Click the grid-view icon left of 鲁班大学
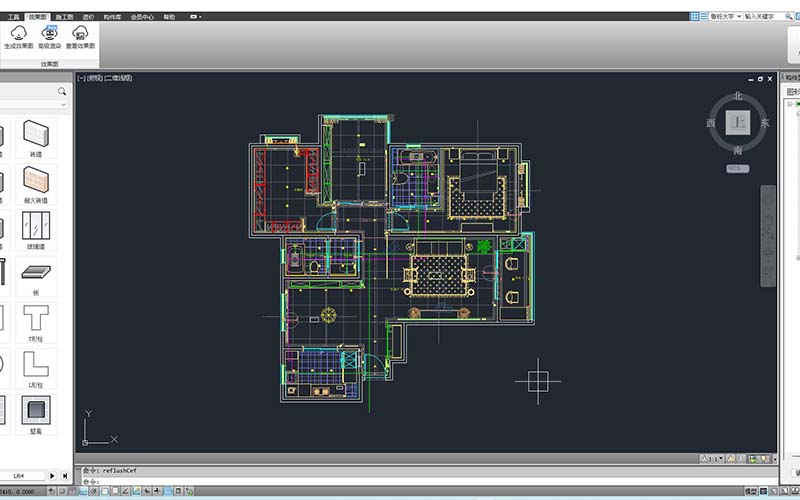The image size is (800, 500). point(694,16)
